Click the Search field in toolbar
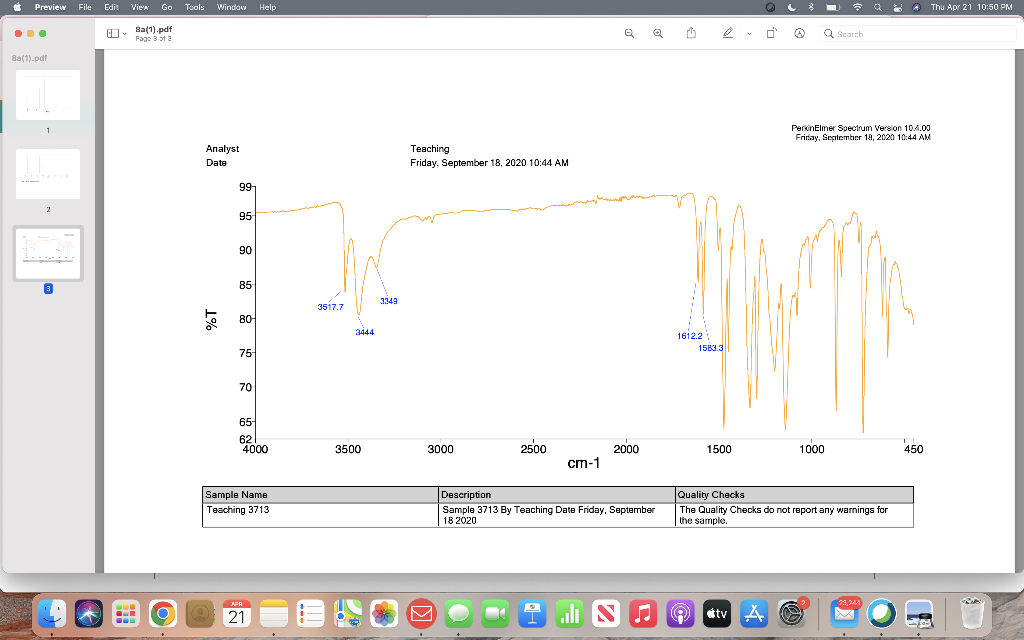The width and height of the screenshot is (1024, 640). (918, 33)
